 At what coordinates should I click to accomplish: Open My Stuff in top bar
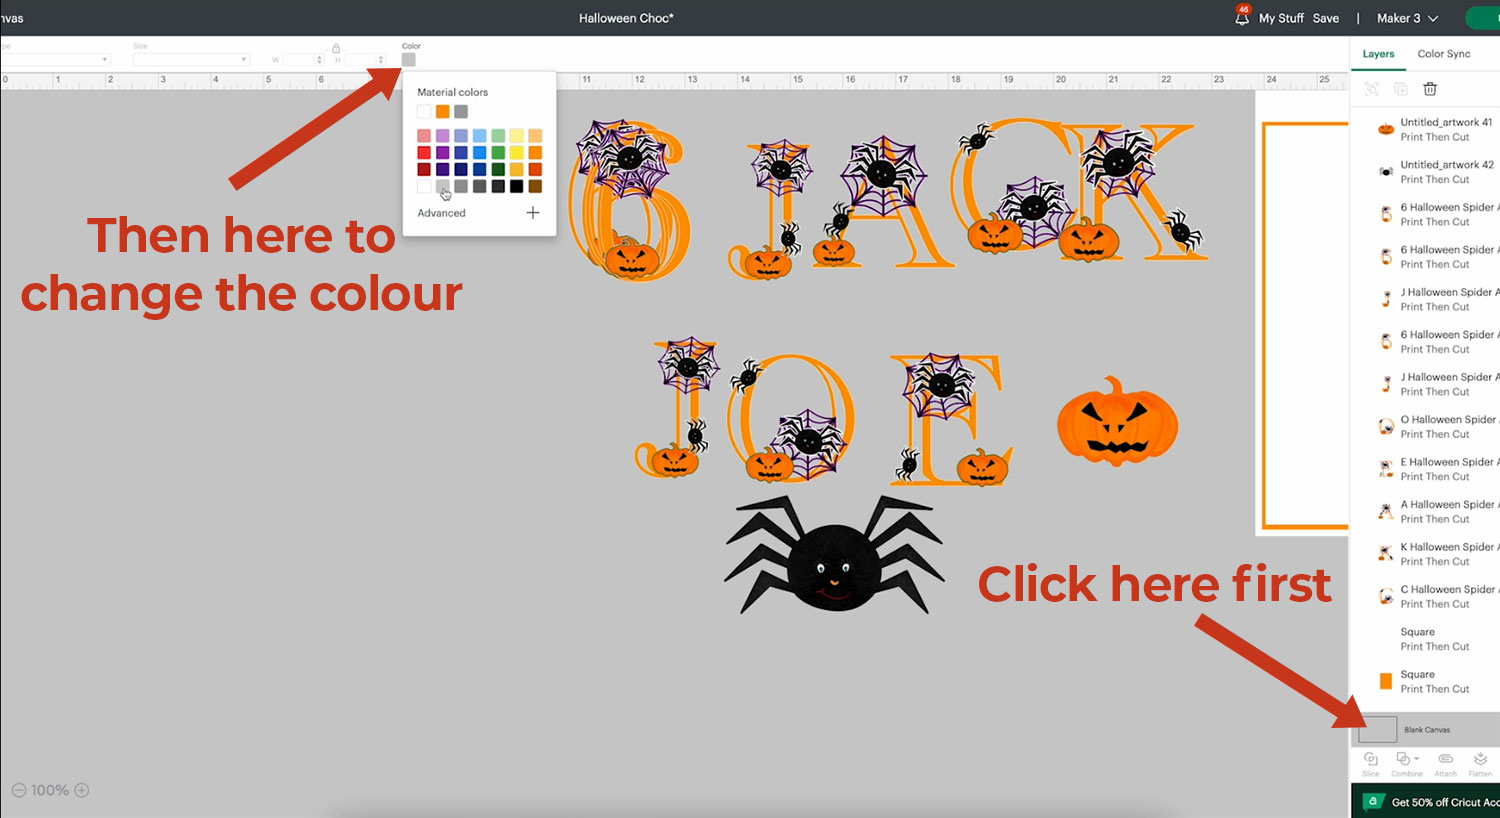point(1281,18)
